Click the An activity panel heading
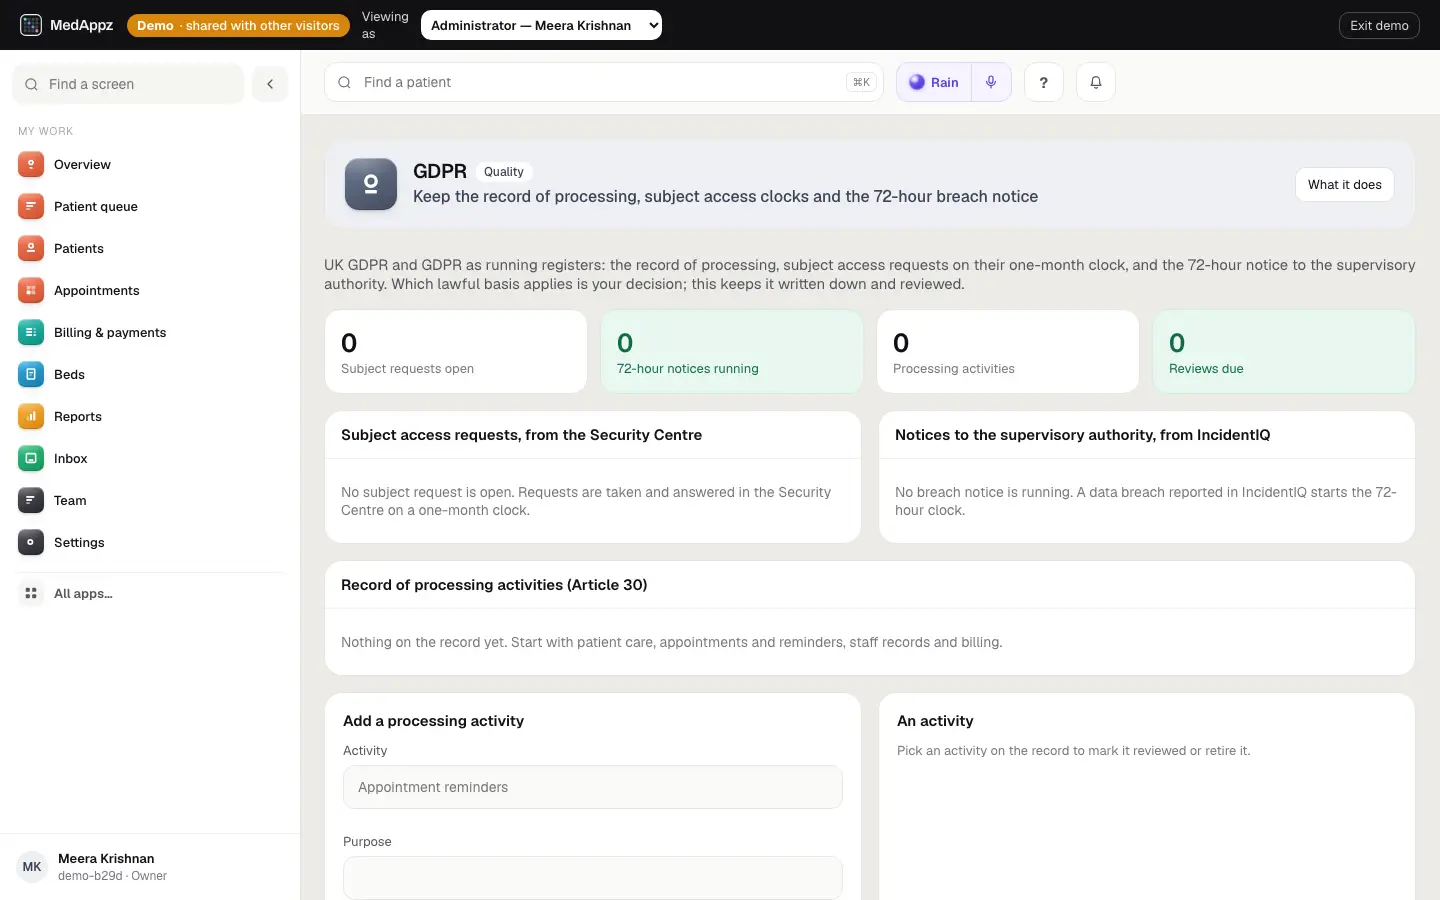 pos(935,721)
